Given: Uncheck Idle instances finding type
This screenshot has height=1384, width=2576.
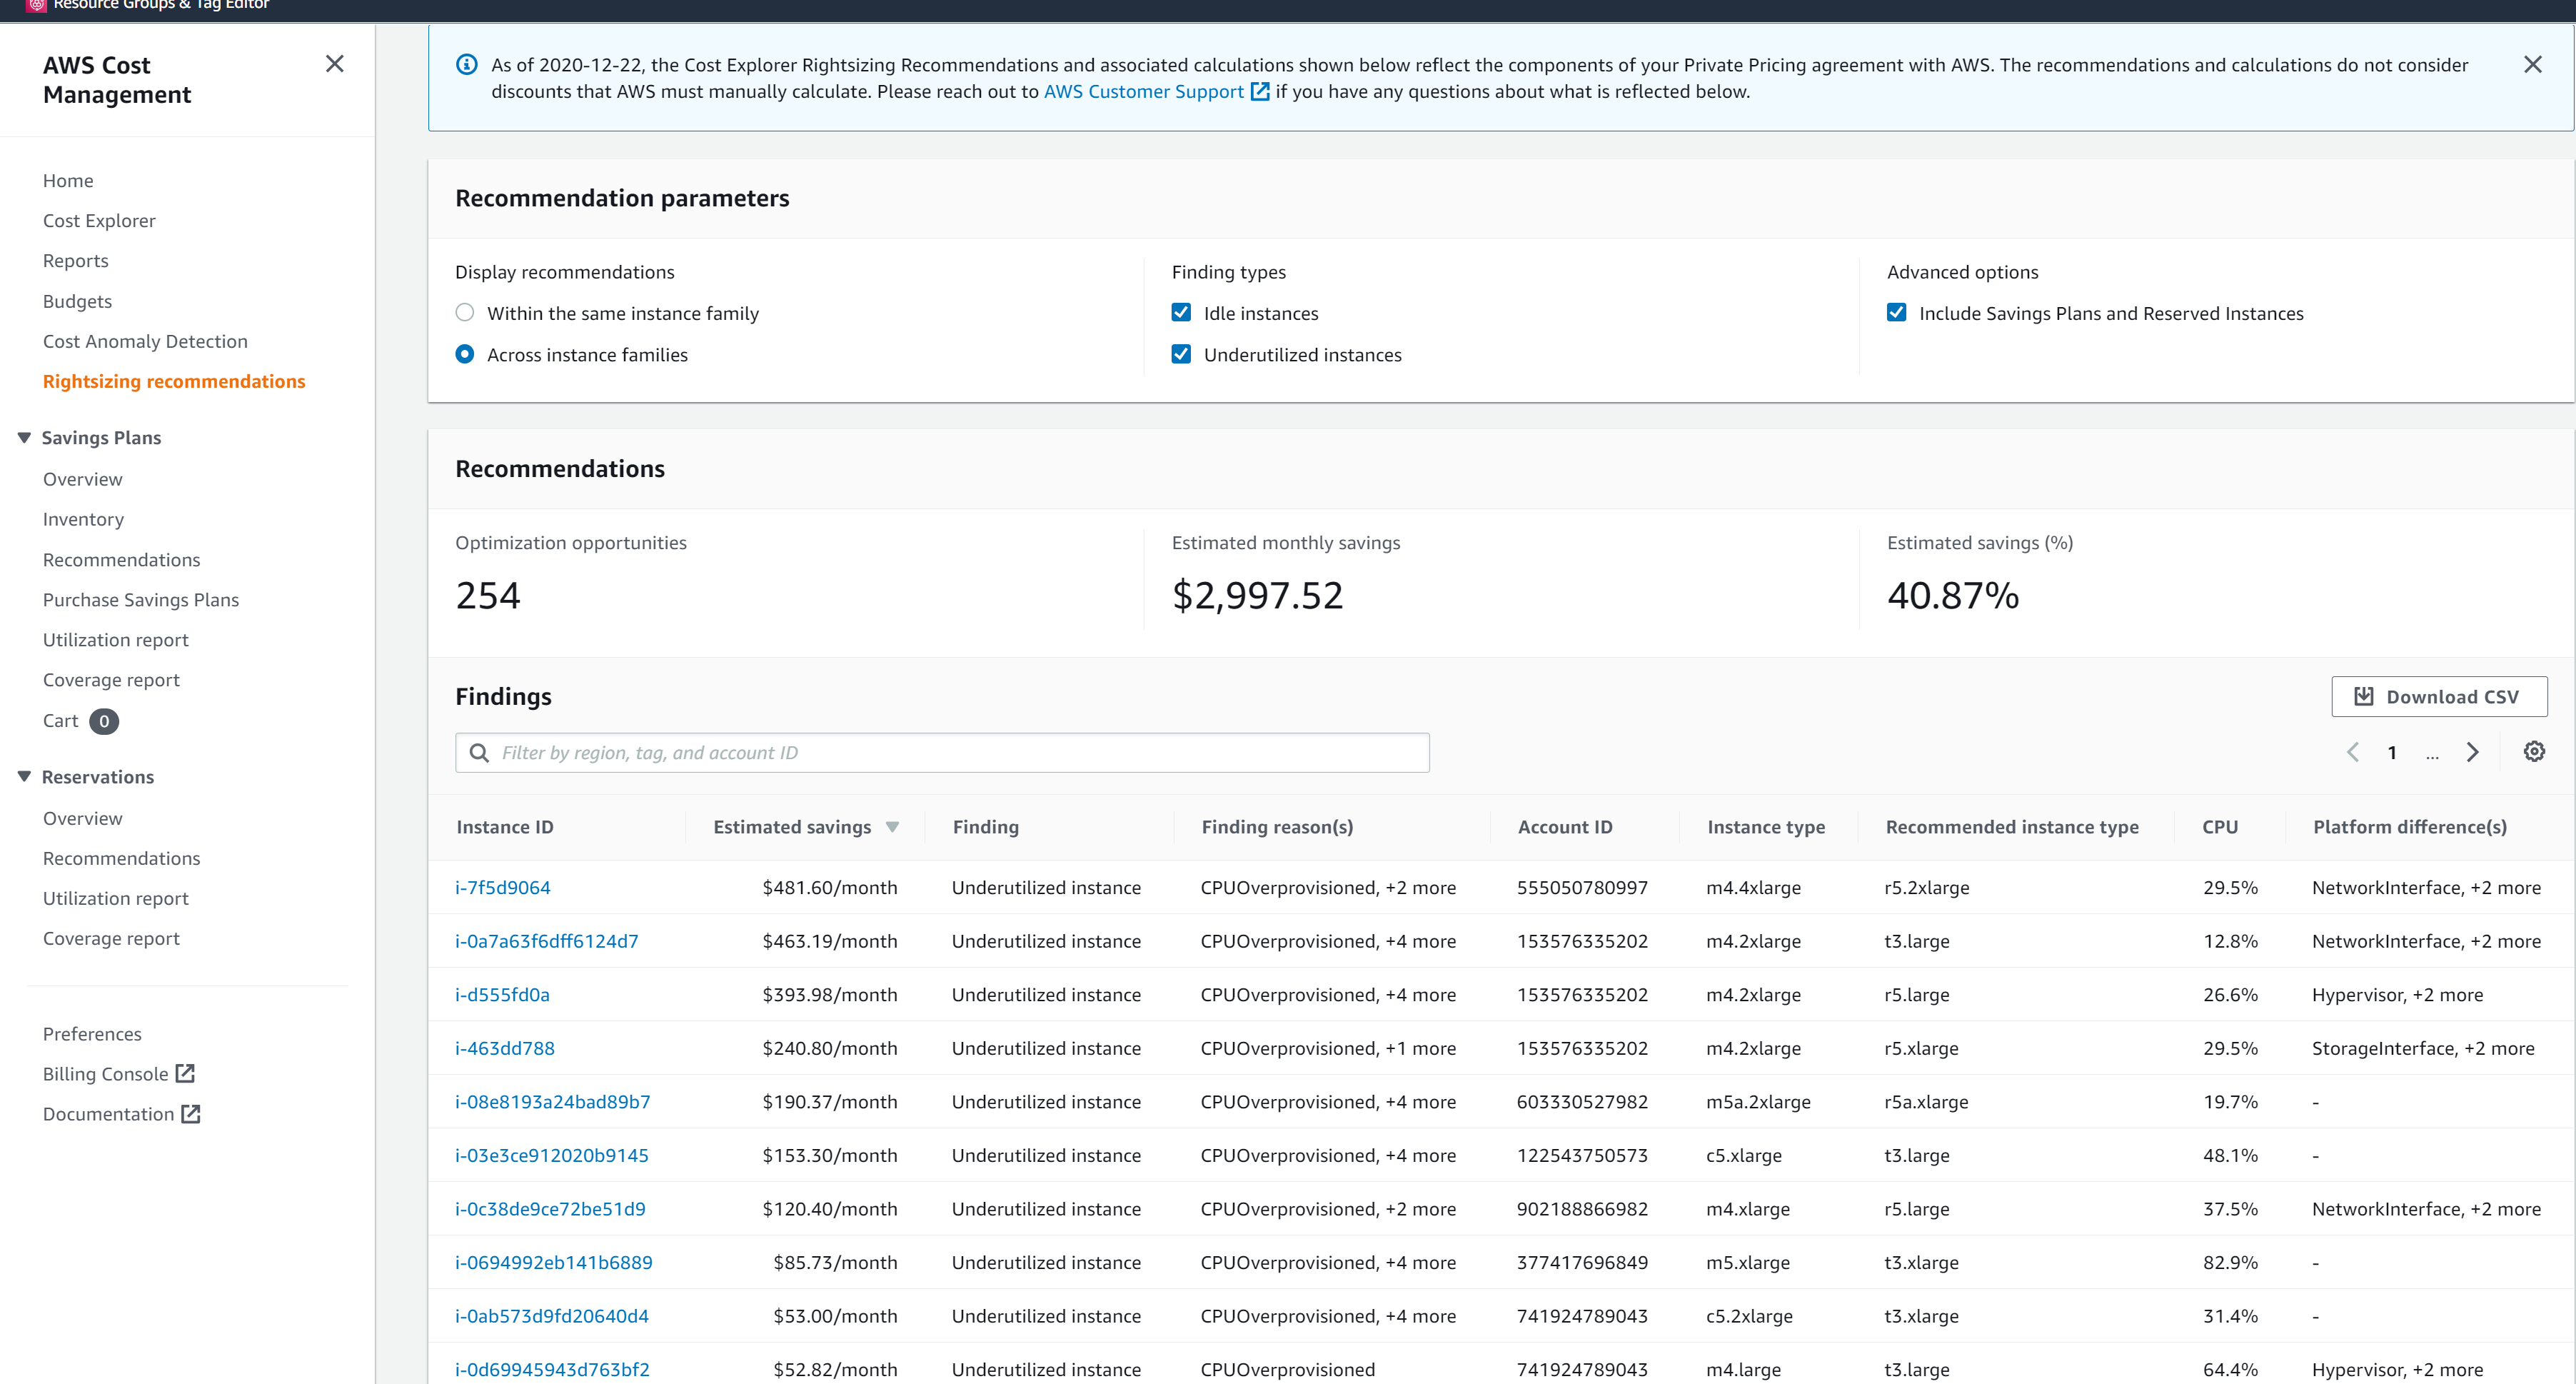Looking at the screenshot, I should click(1181, 312).
